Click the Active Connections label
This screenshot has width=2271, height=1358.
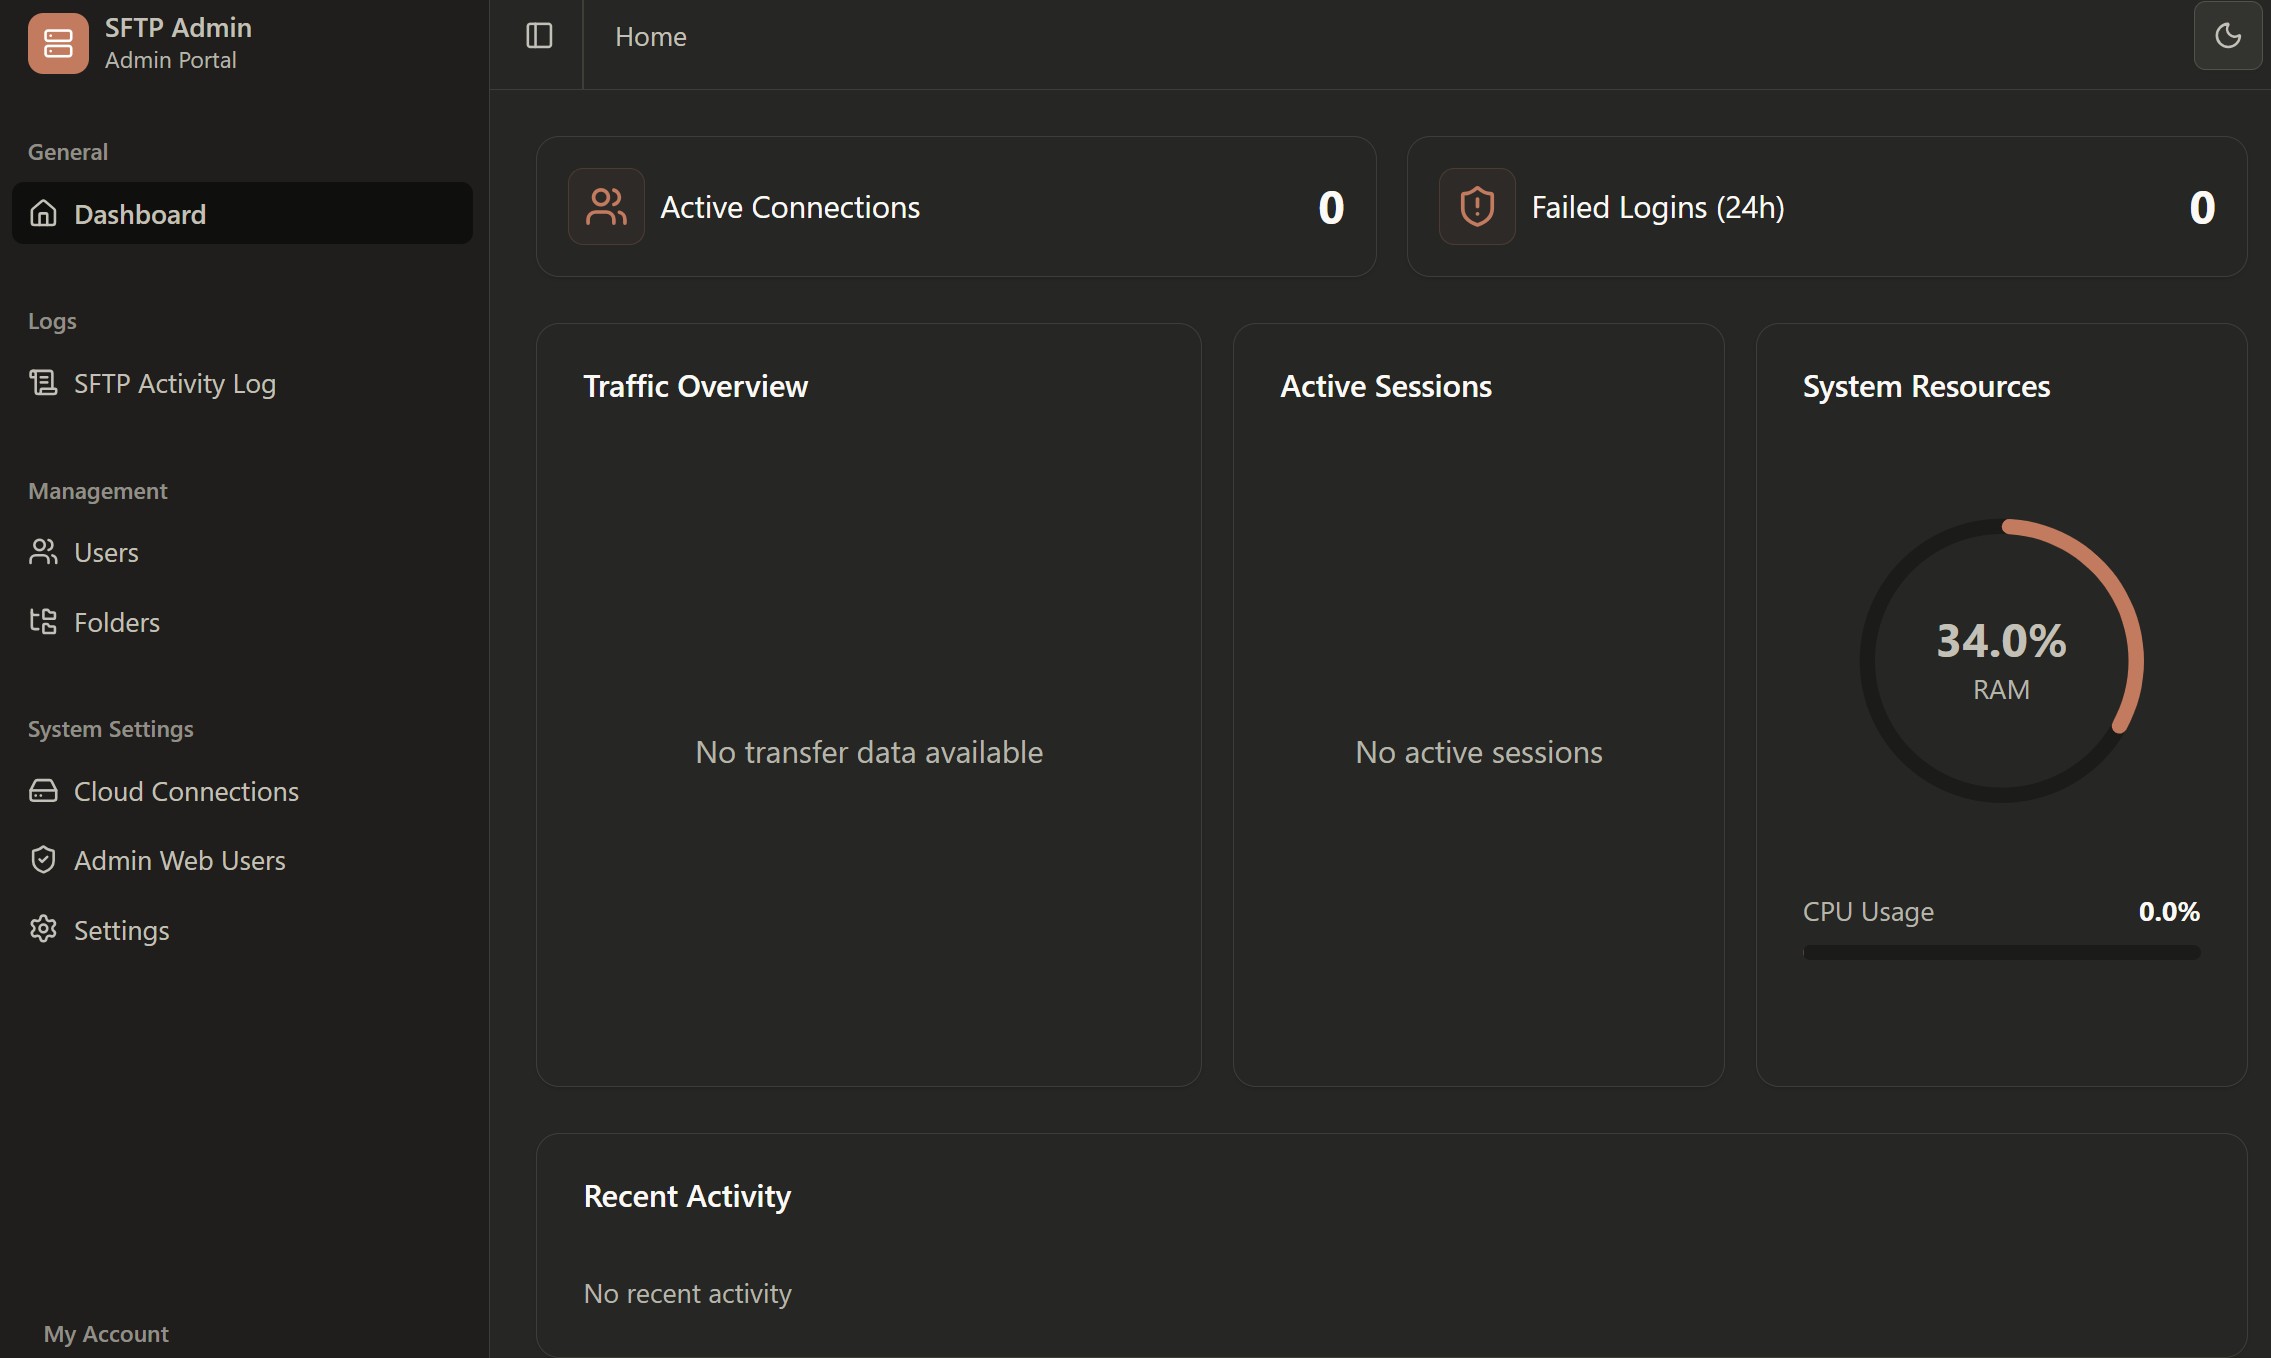click(790, 207)
